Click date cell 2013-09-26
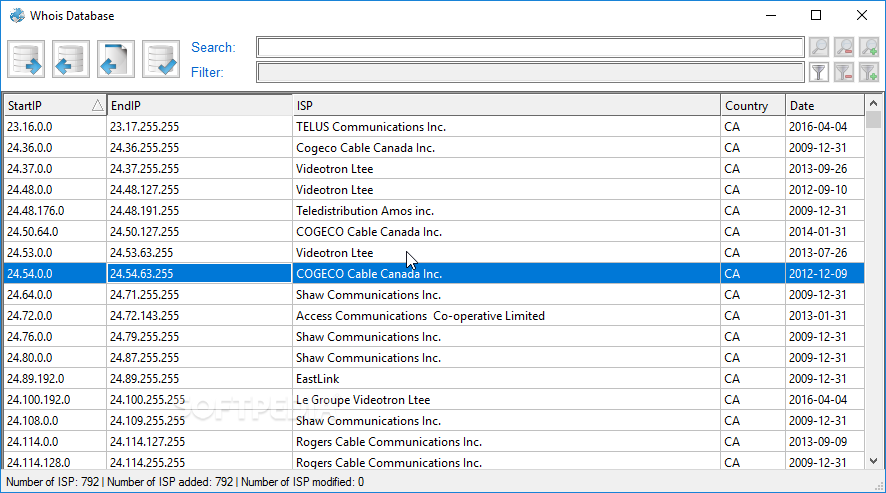This screenshot has height=493, width=886. [825, 168]
